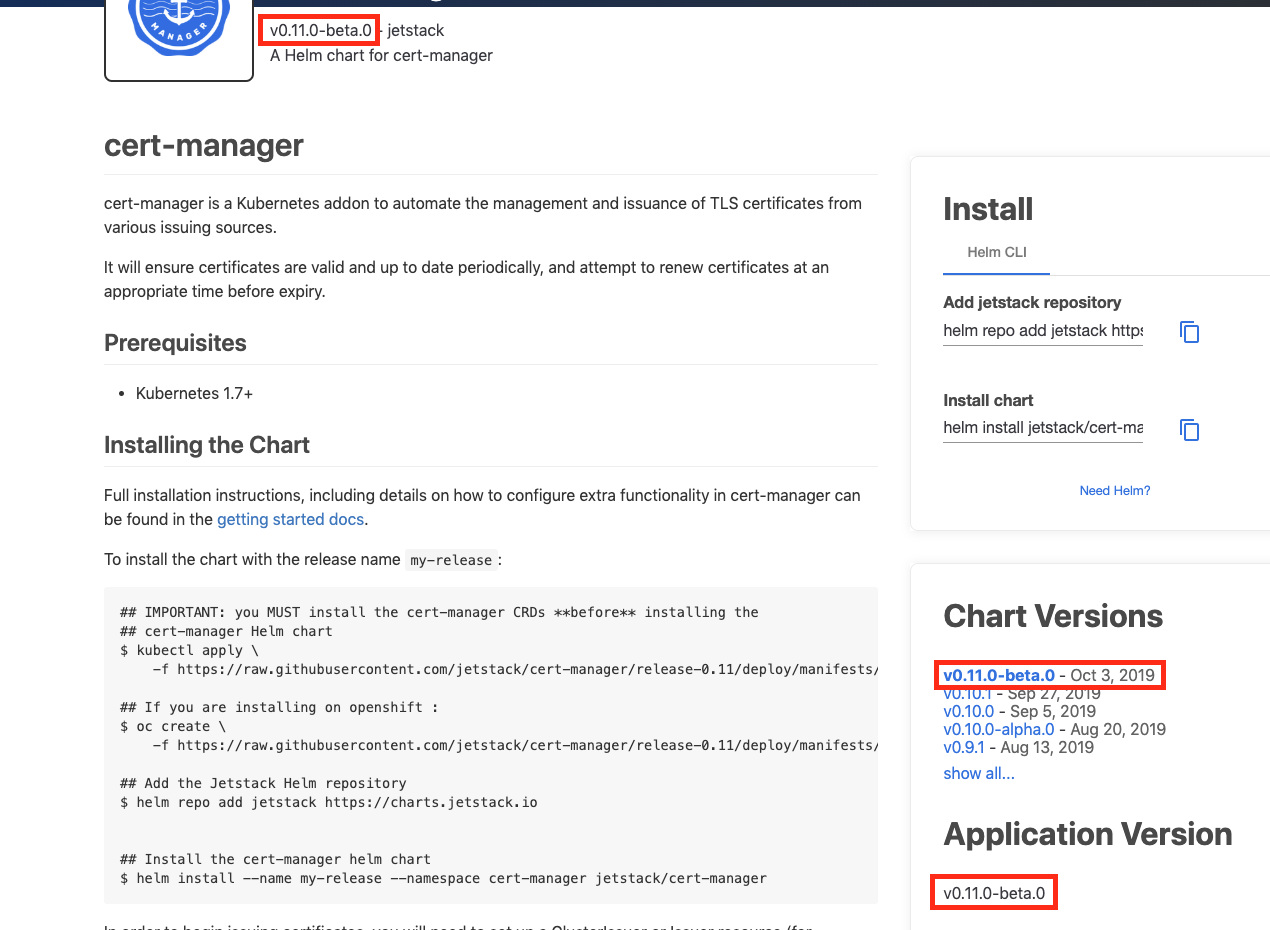This screenshot has width=1270, height=930.
Task: Click the Prerequisites heading
Action: 175,343
